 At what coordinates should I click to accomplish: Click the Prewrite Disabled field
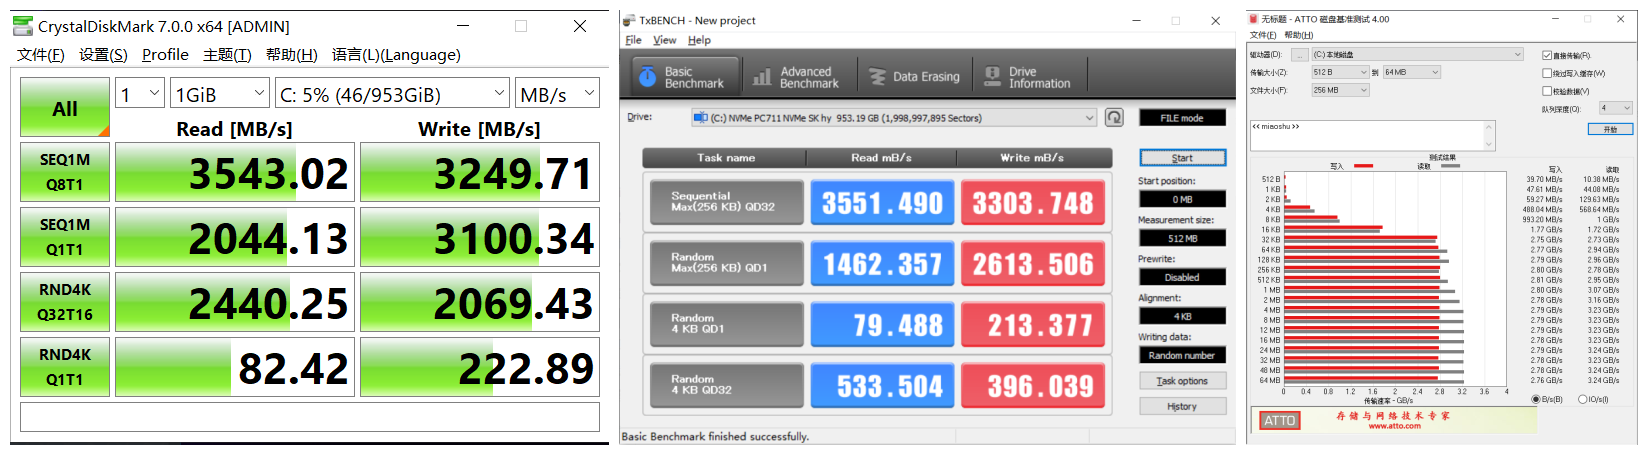(x=1182, y=277)
